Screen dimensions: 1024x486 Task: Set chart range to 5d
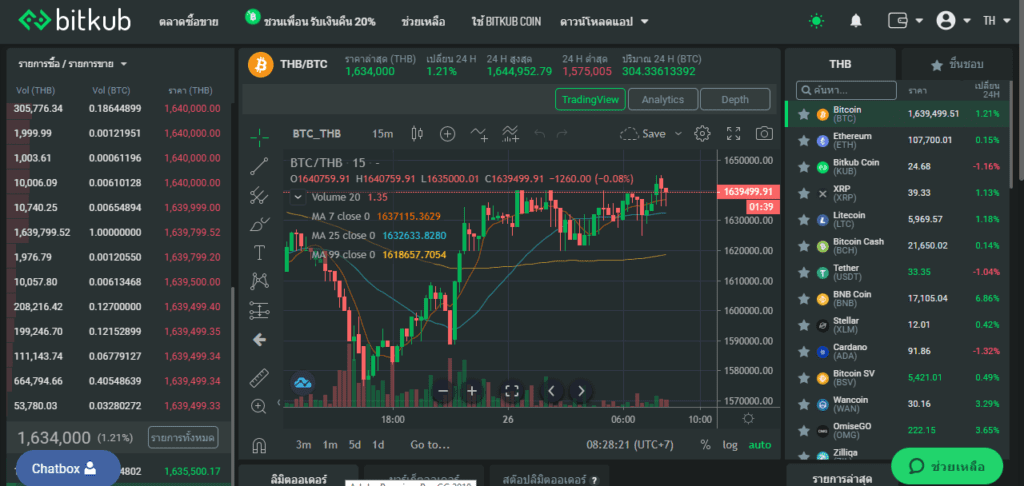[x=355, y=445]
